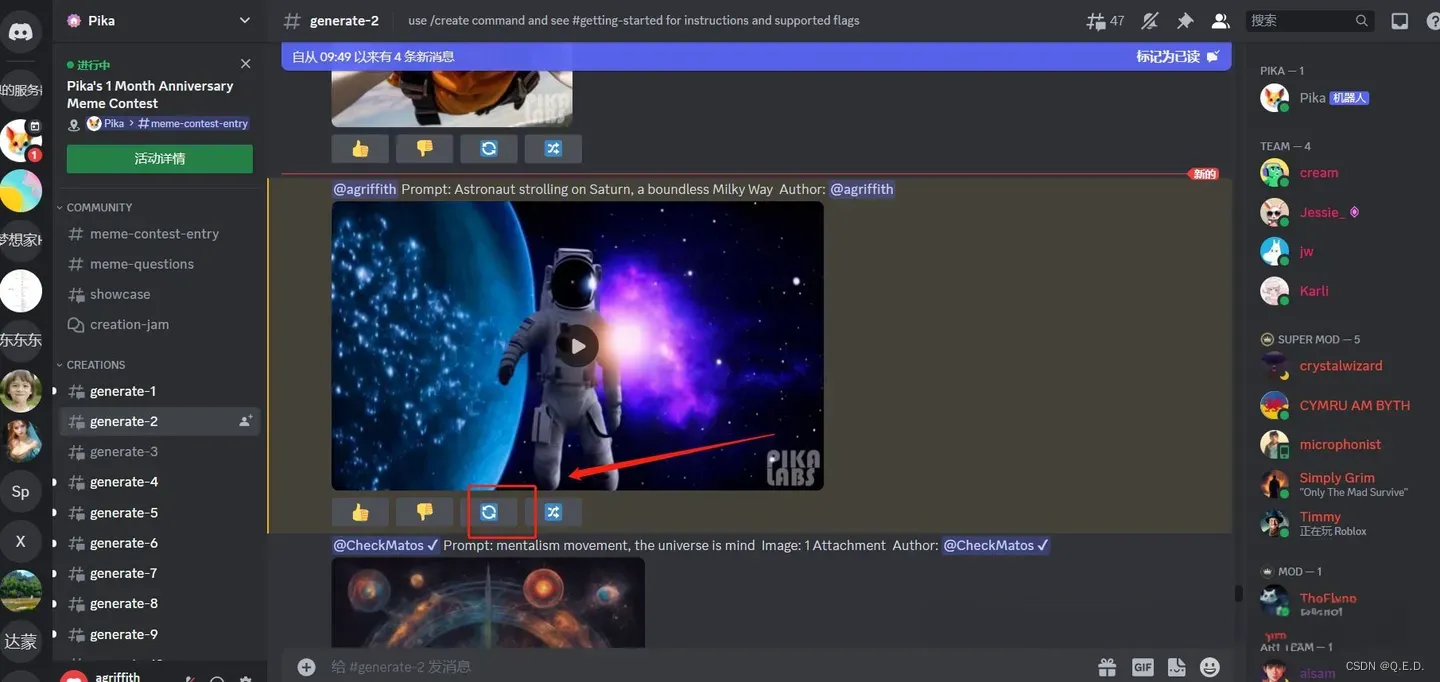Click regenerate icon under top video
1440x682 pixels.
tap(489, 148)
